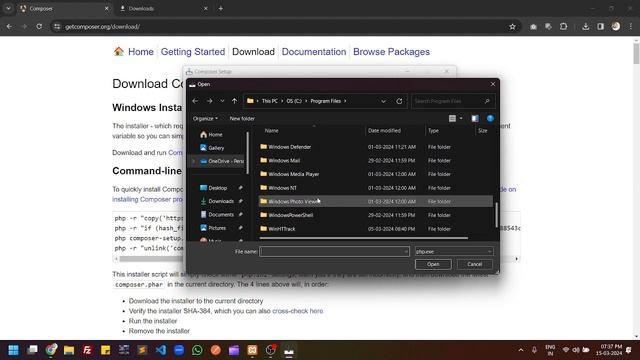Select the WinHTTrack folder

pyautogui.click(x=376, y=229)
